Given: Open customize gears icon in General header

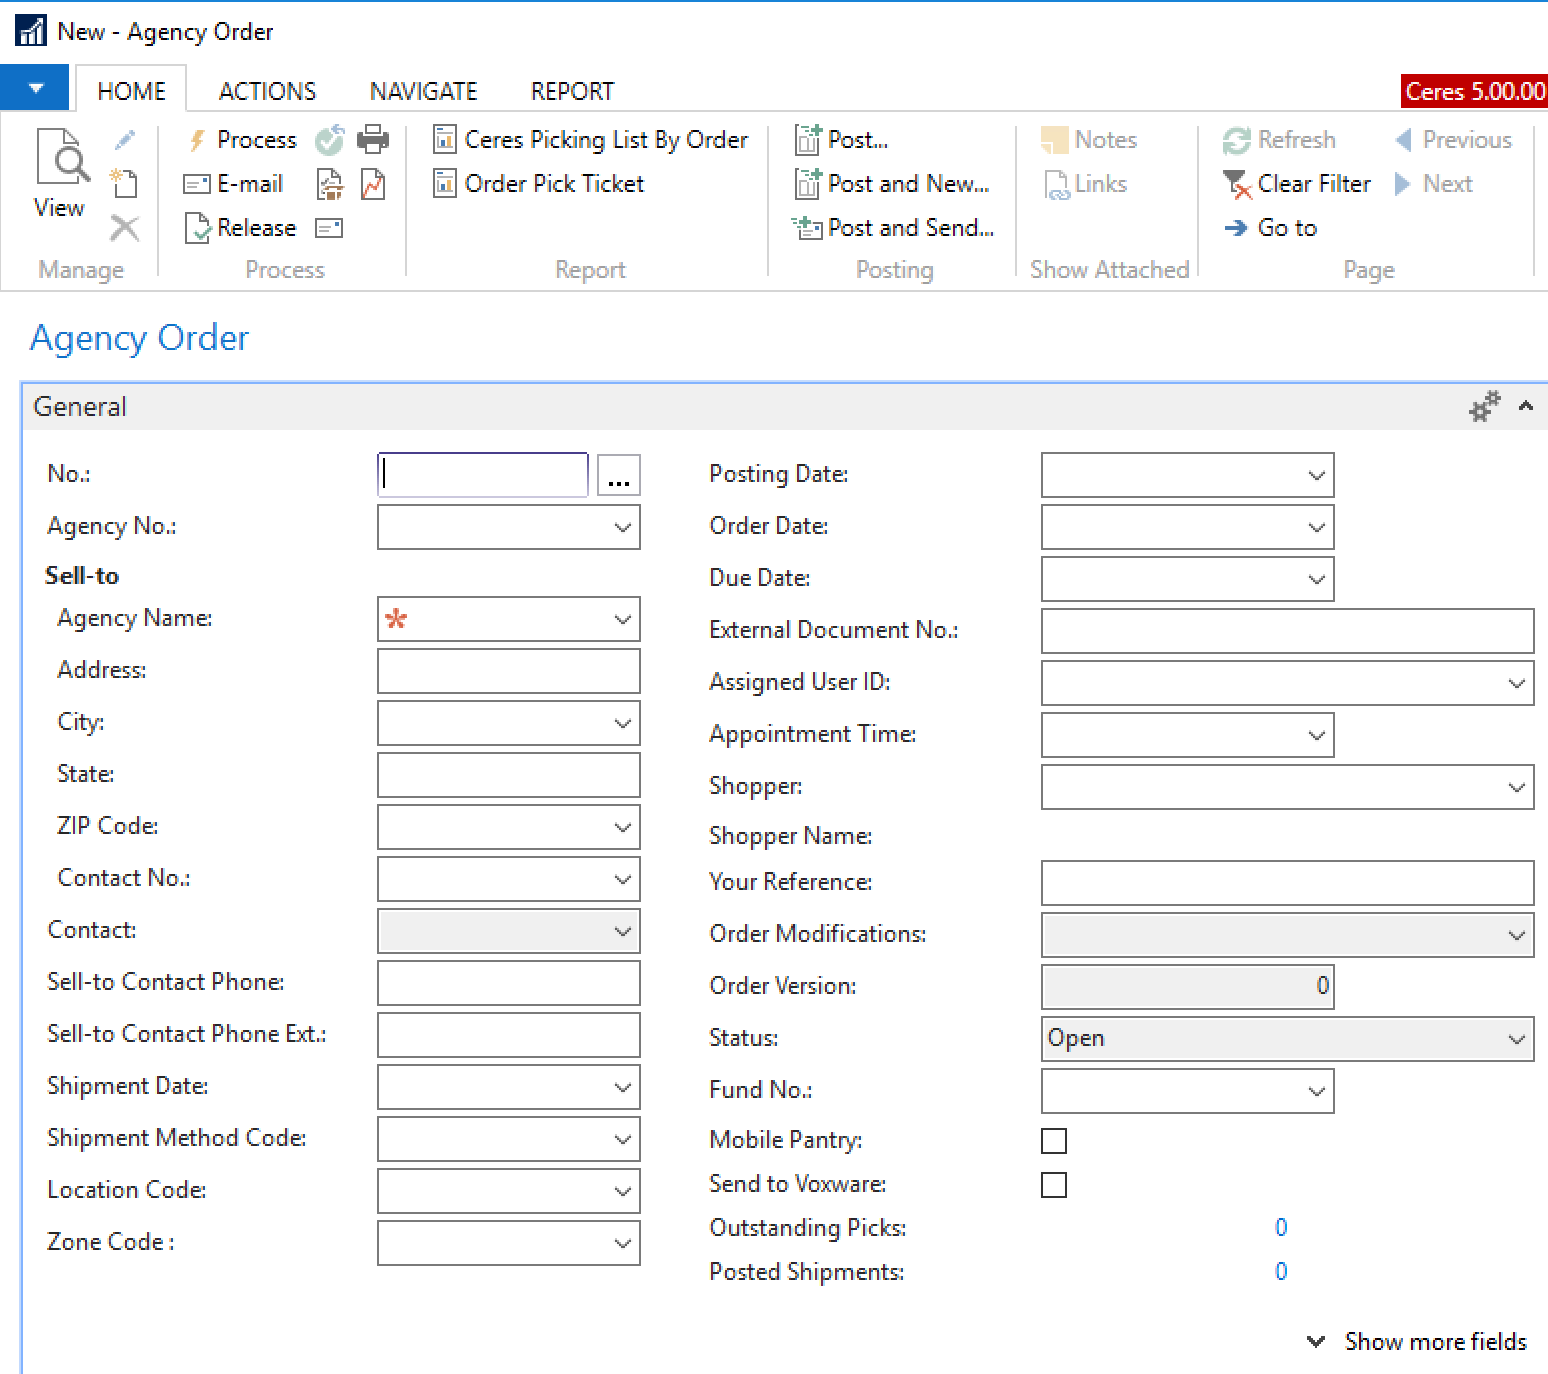Looking at the screenshot, I should tap(1484, 407).
